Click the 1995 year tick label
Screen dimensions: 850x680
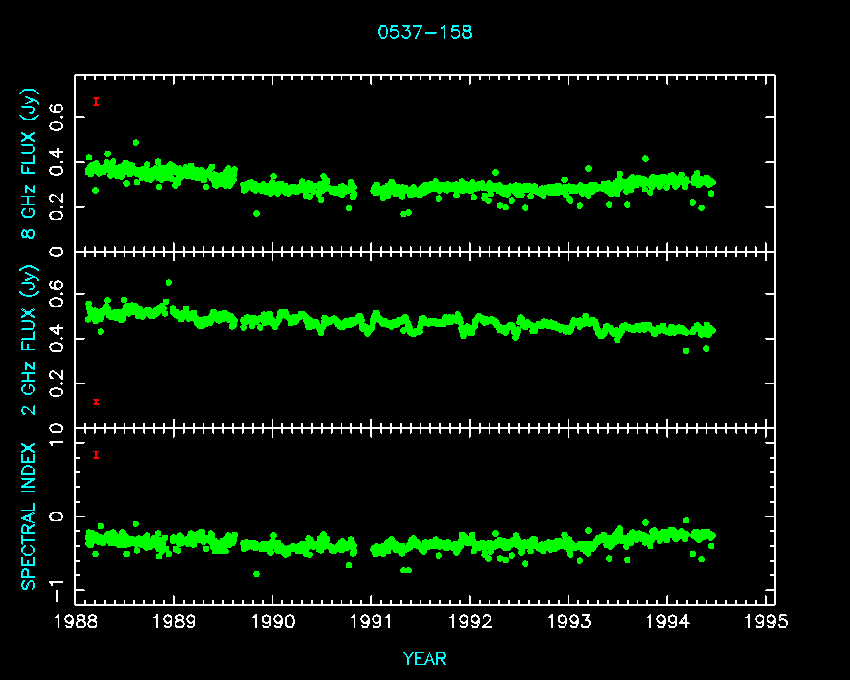(767, 621)
